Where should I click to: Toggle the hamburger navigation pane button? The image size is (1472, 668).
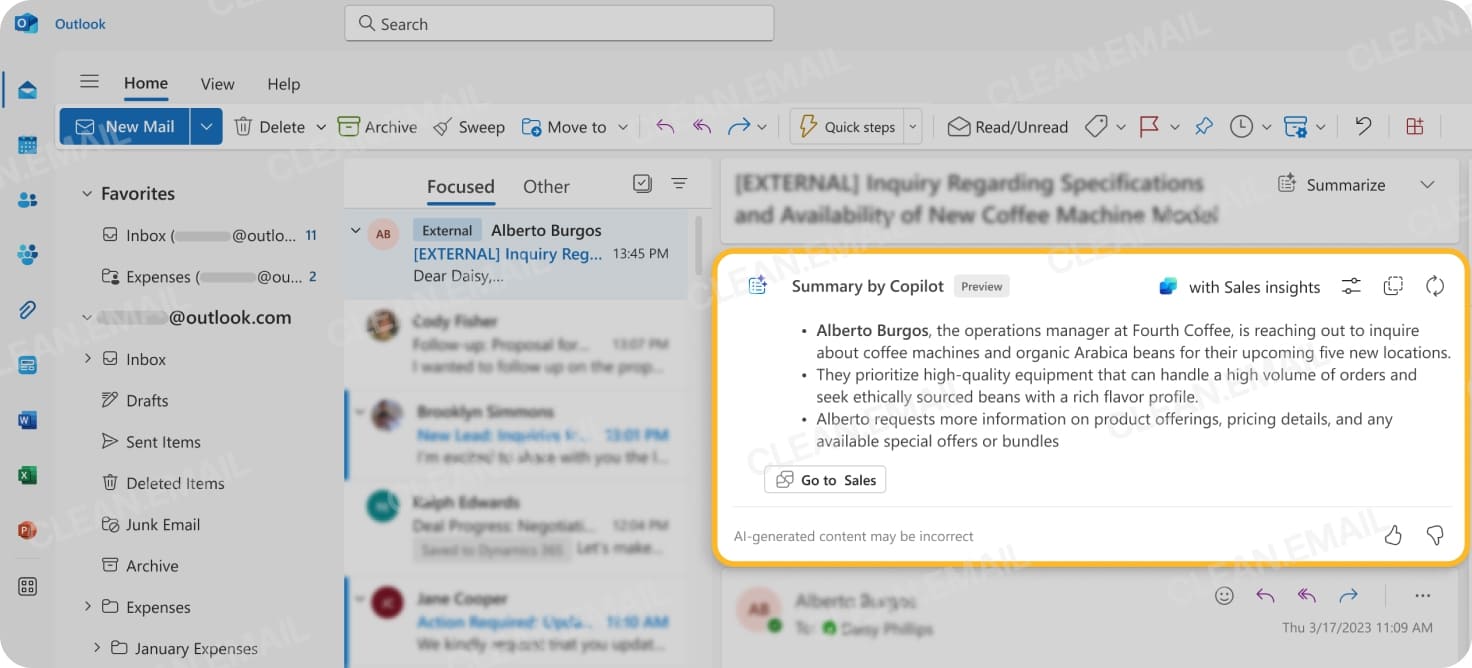click(x=90, y=82)
